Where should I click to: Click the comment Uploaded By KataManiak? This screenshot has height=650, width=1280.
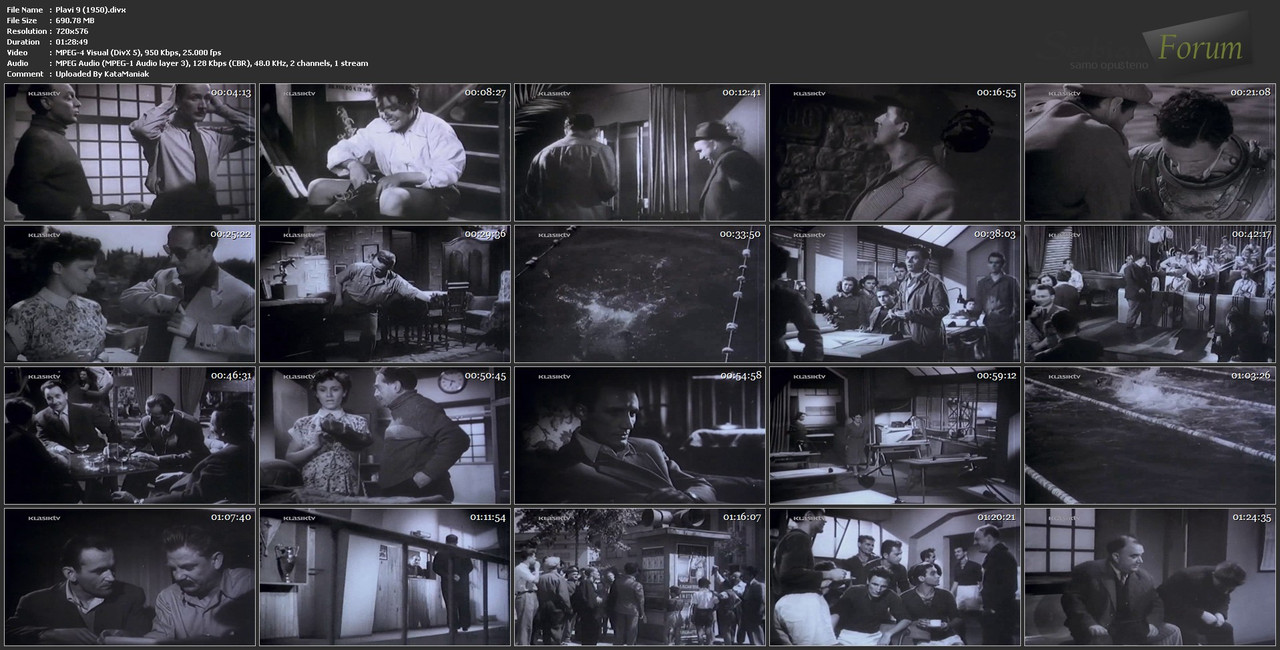click(102, 74)
